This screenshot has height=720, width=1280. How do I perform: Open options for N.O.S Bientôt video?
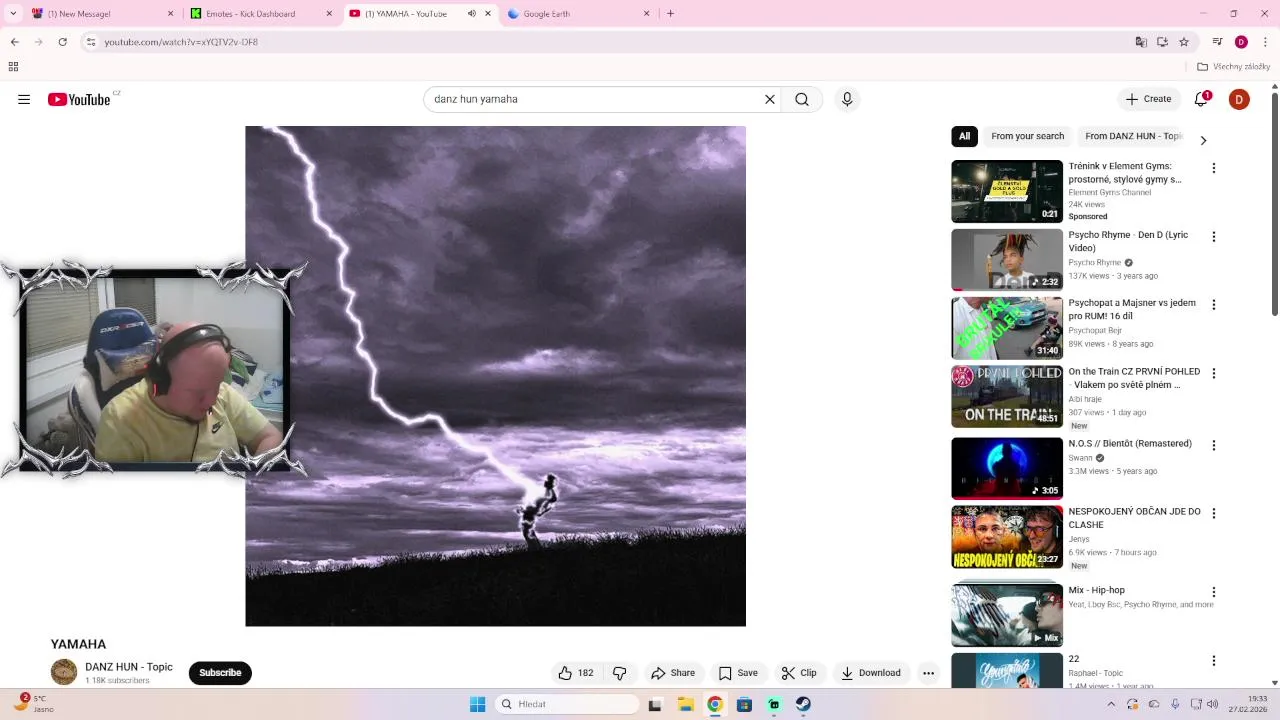click(x=1214, y=445)
